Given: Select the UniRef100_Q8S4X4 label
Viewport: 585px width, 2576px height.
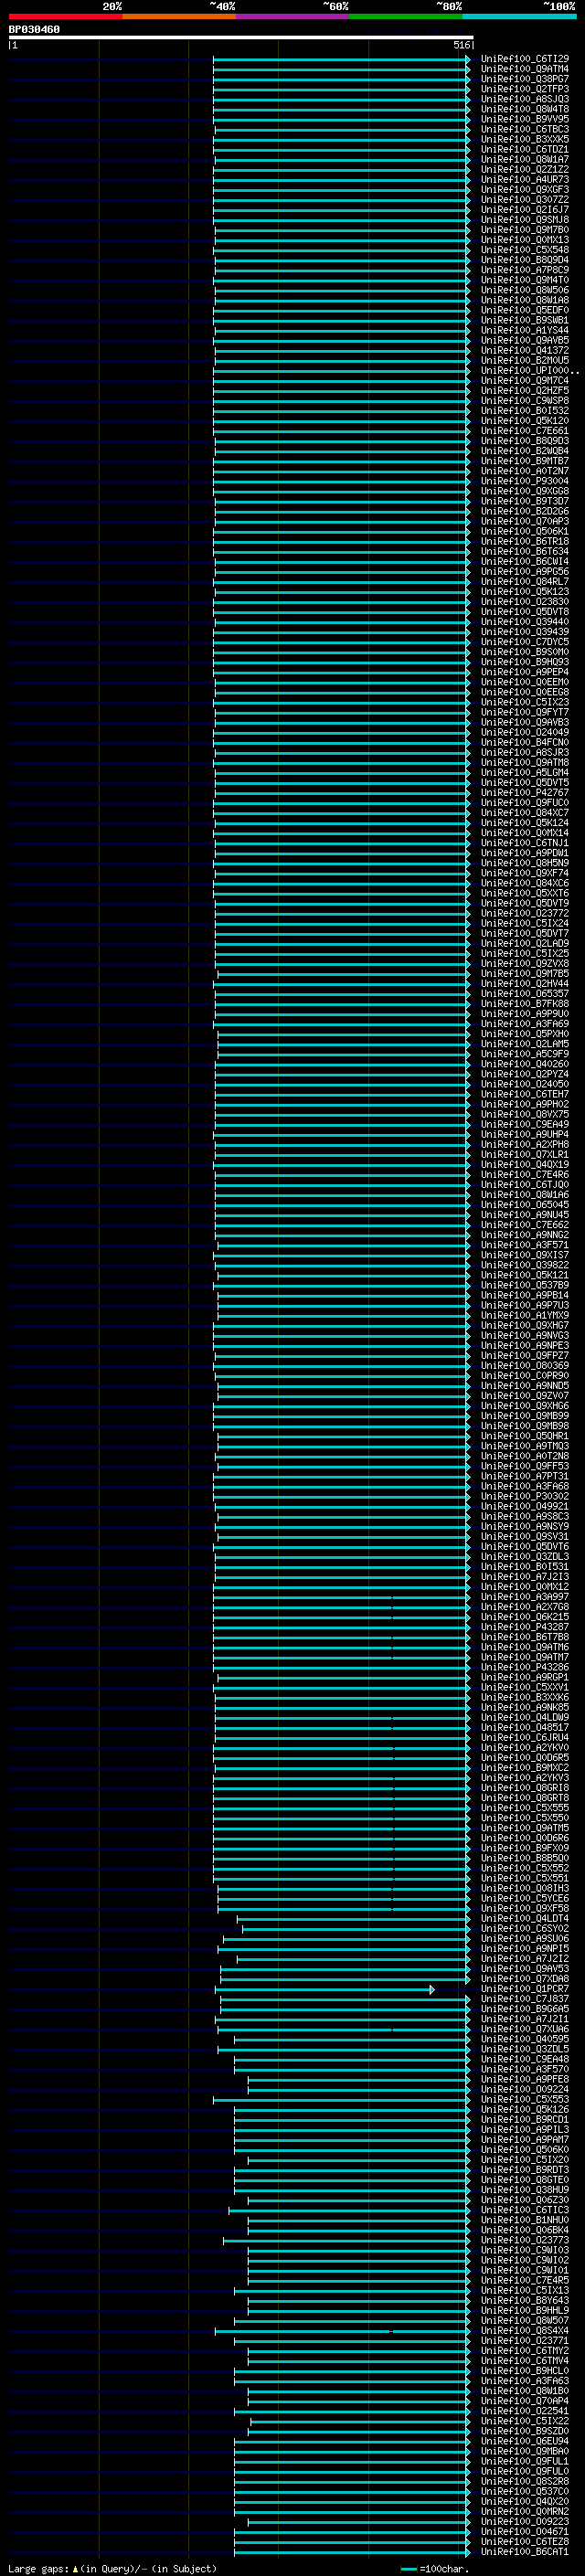Looking at the screenshot, I should tap(525, 2330).
